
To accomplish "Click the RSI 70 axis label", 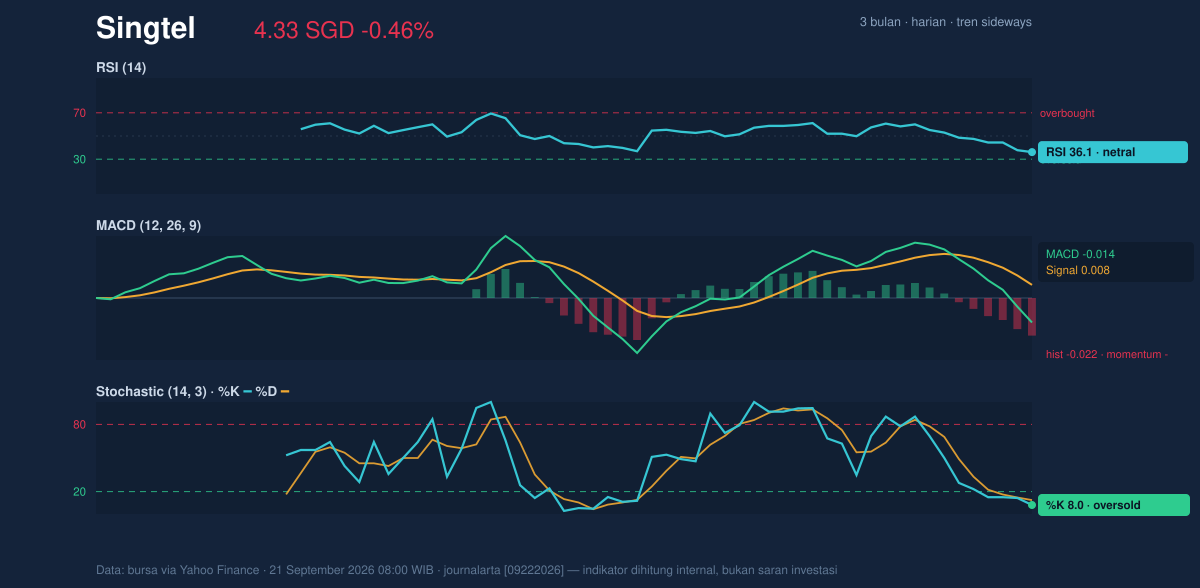I will (79, 113).
